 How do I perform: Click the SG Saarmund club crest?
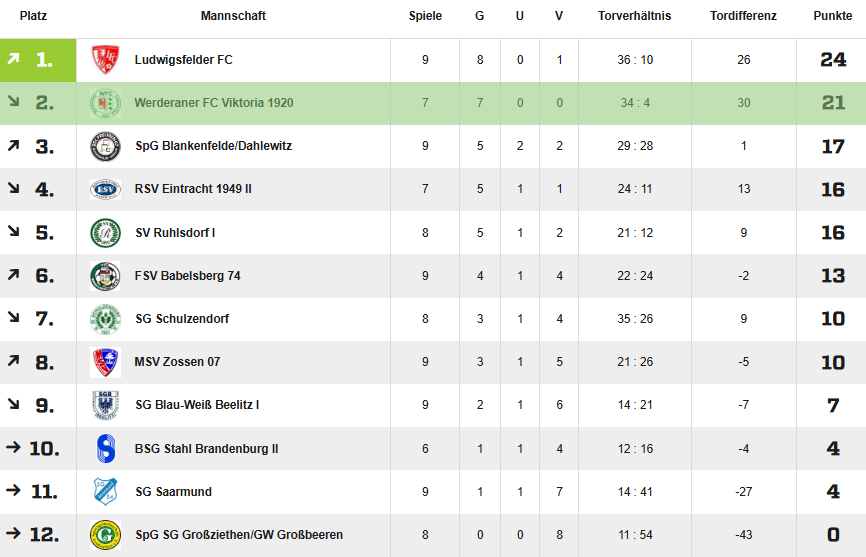105,492
